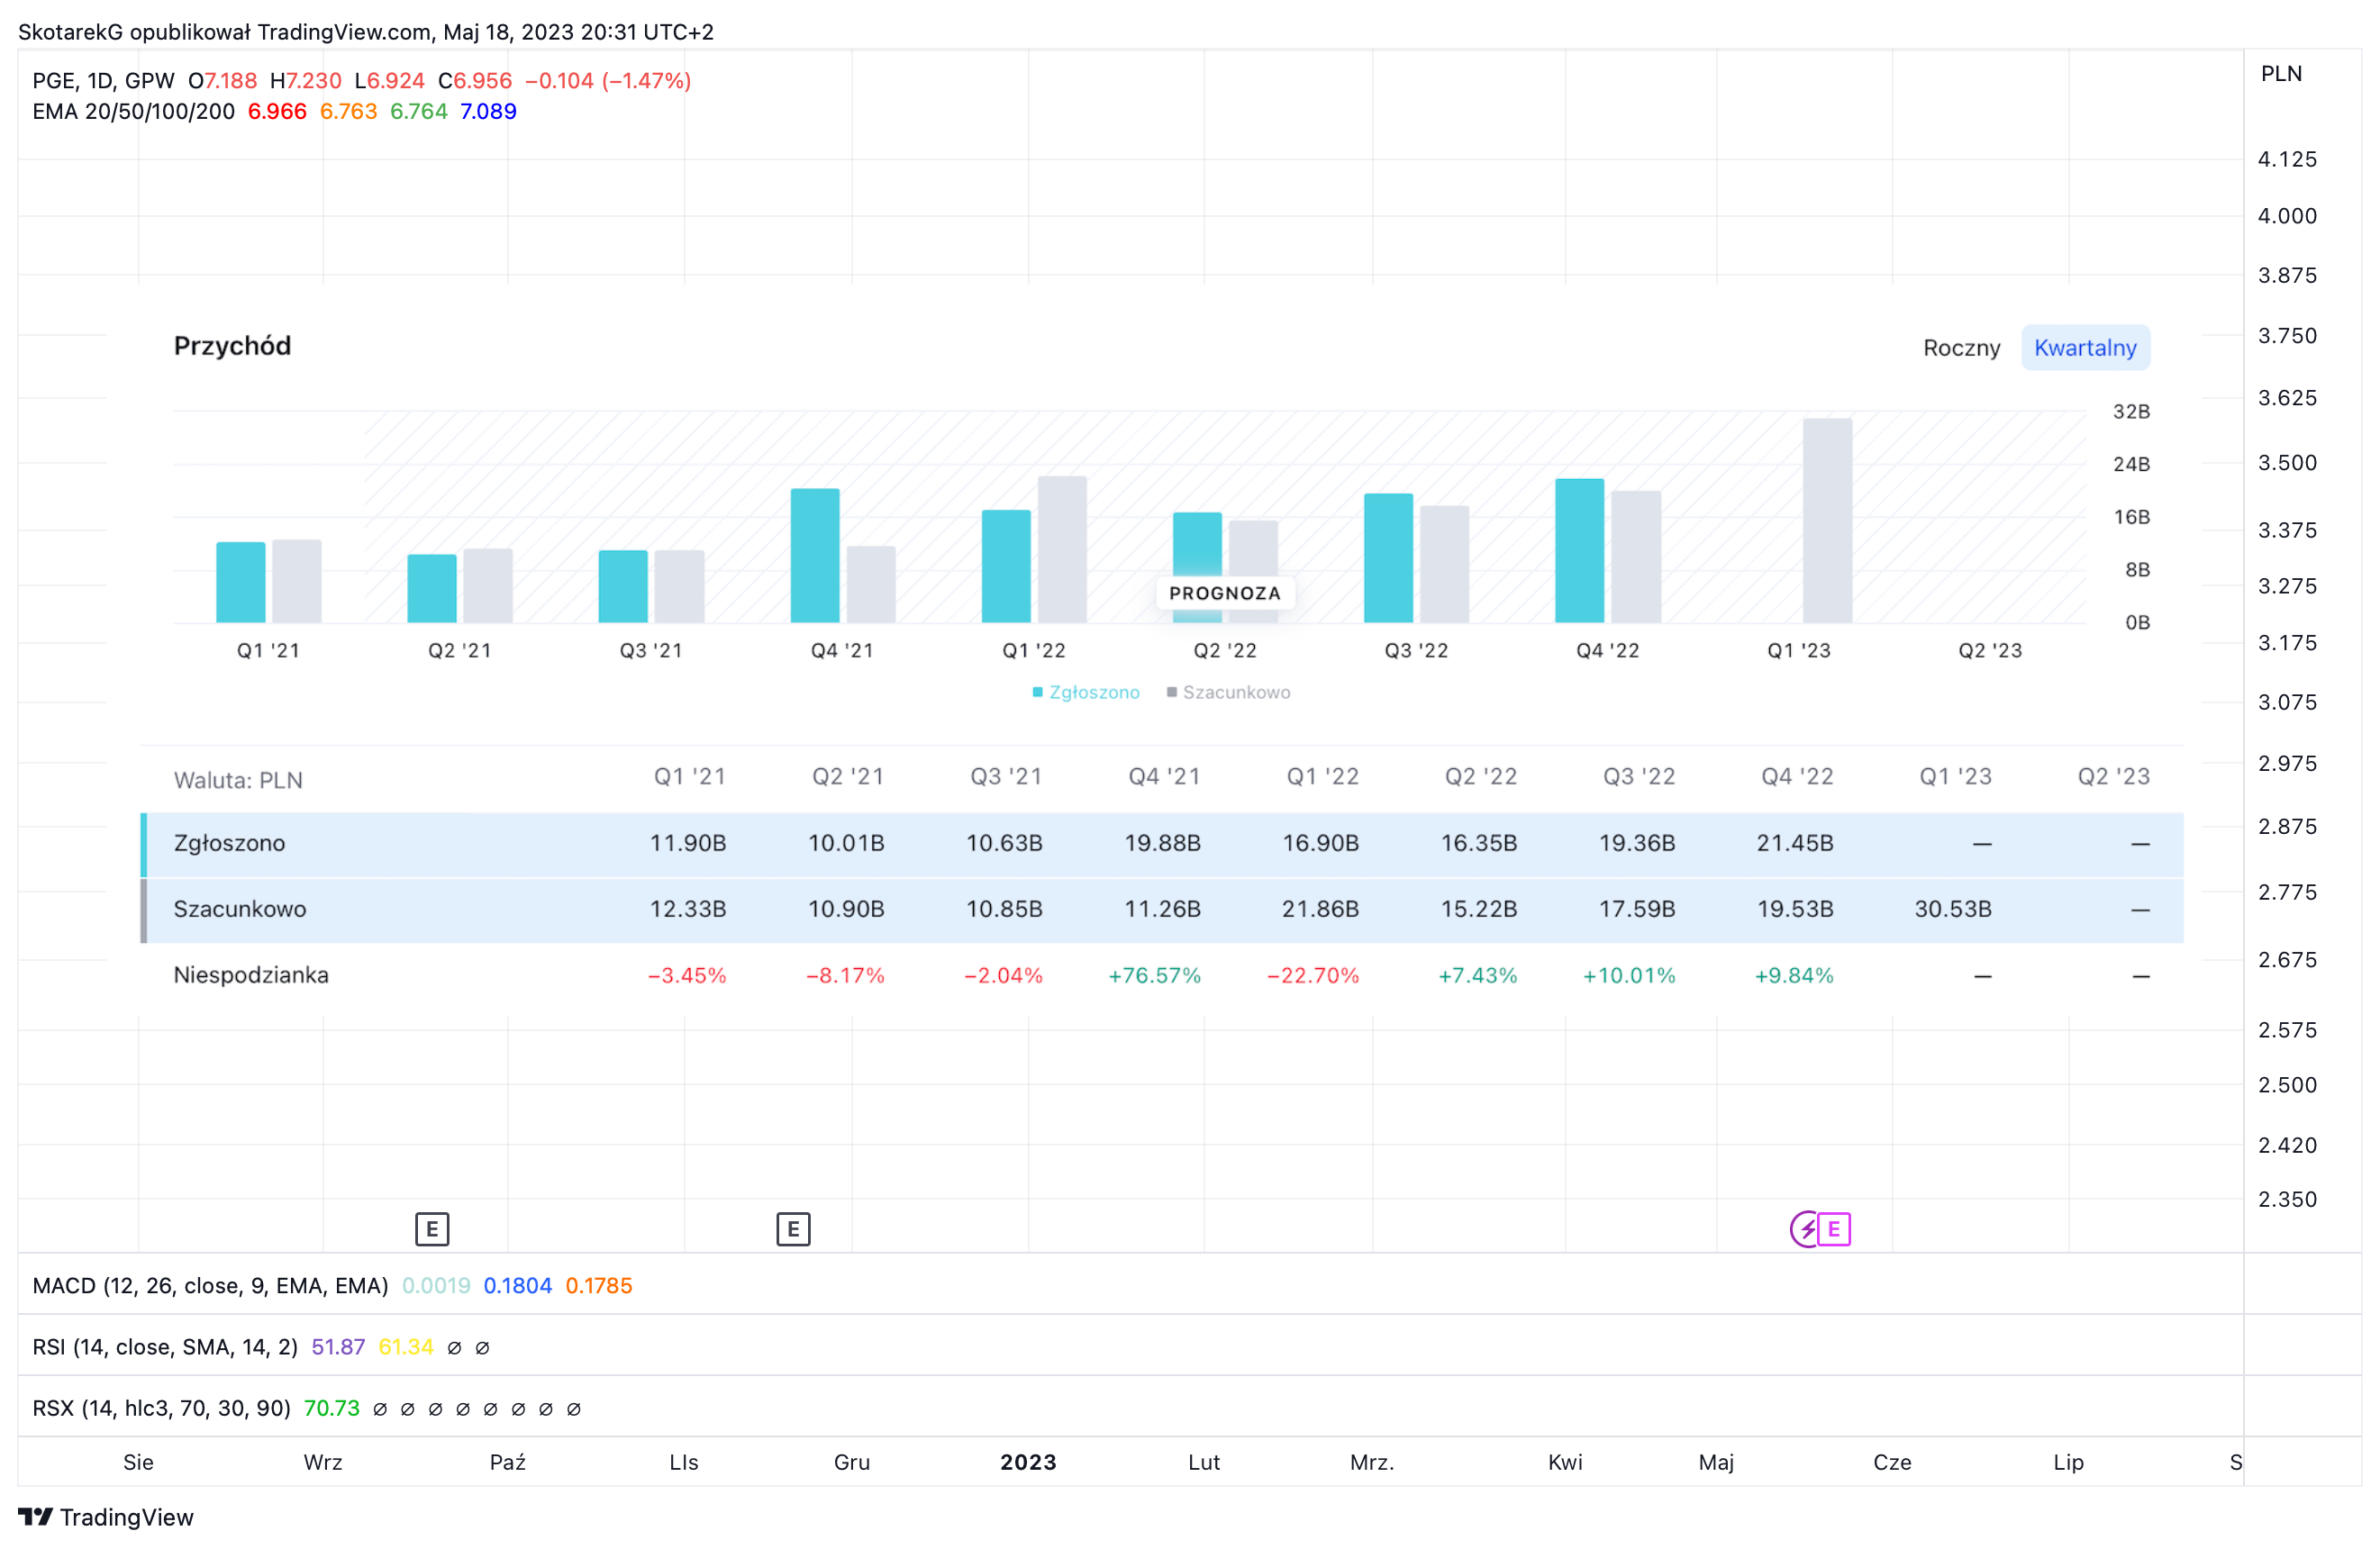The image size is (2380, 1549).
Task: Click the Q4 '22 table column header
Action: 1797,777
